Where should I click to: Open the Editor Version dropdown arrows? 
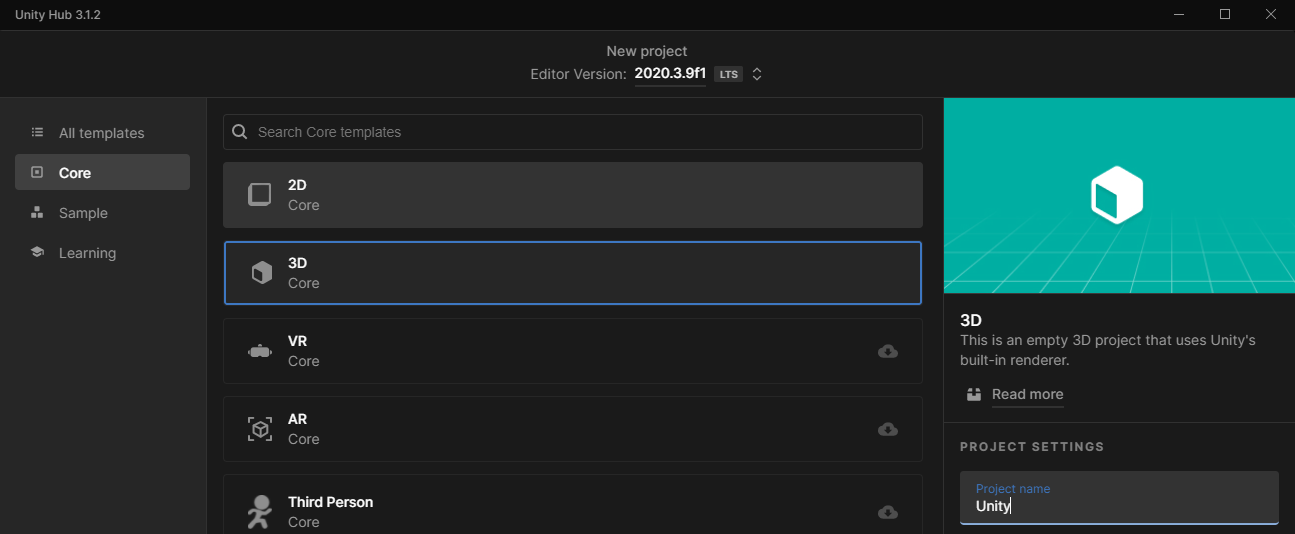(x=757, y=74)
